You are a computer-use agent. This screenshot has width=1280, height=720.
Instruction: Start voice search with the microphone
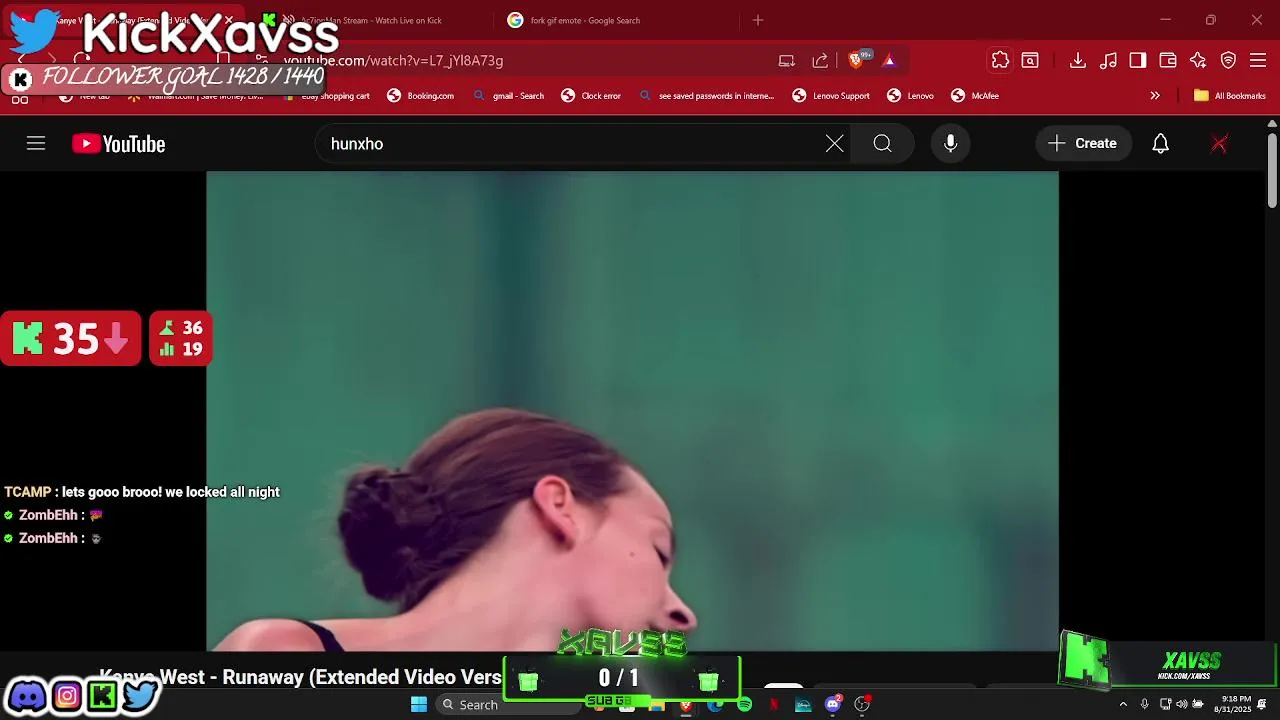coord(950,144)
